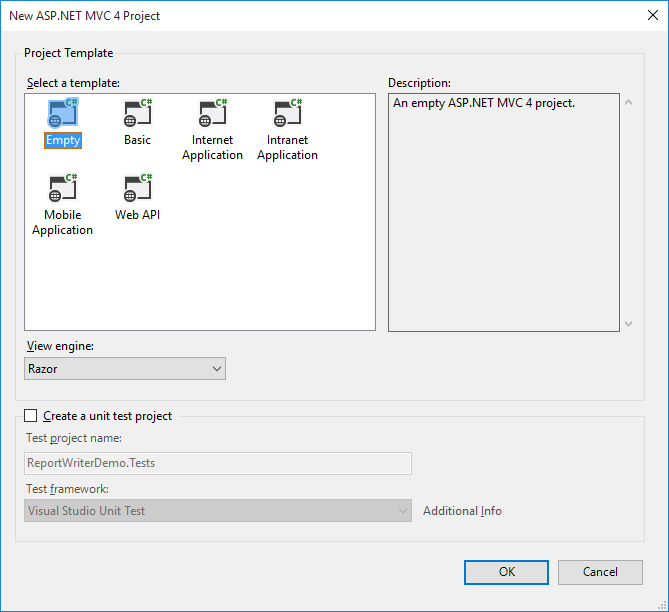Choose the Basic template icon
The image size is (669, 612).
(137, 113)
